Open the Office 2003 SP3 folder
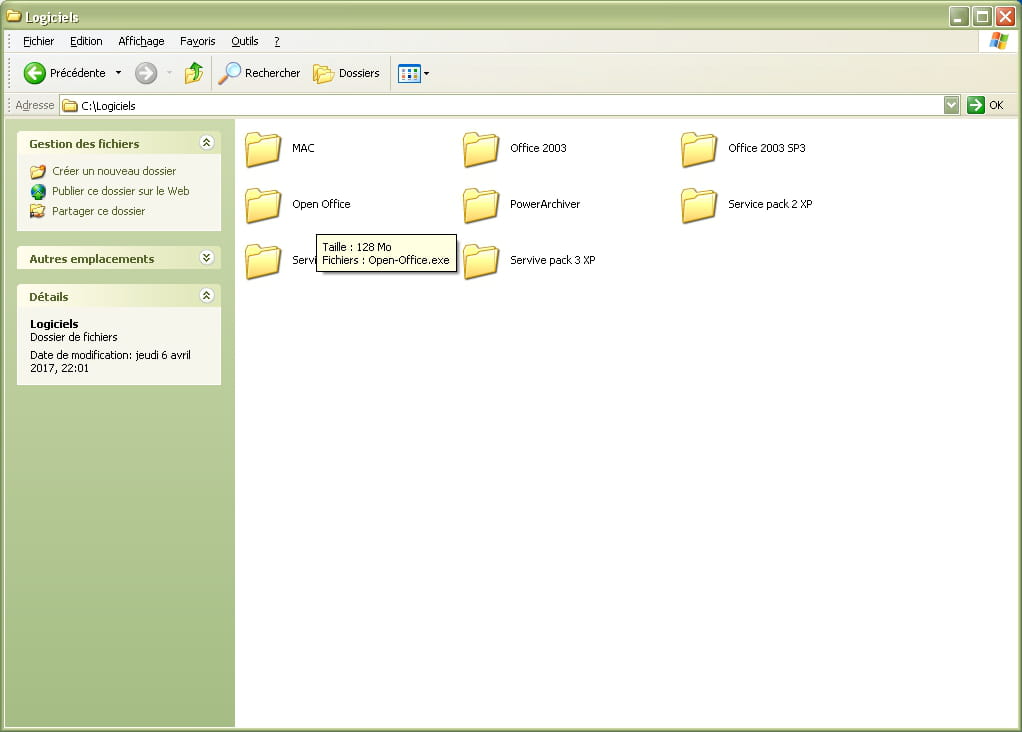Viewport: 1022px width, 732px height. (x=699, y=149)
